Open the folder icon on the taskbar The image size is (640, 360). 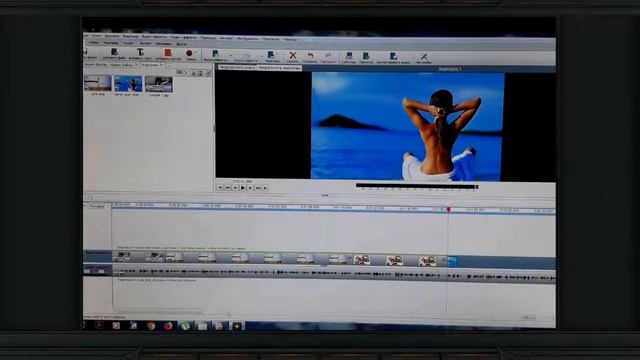point(202,326)
